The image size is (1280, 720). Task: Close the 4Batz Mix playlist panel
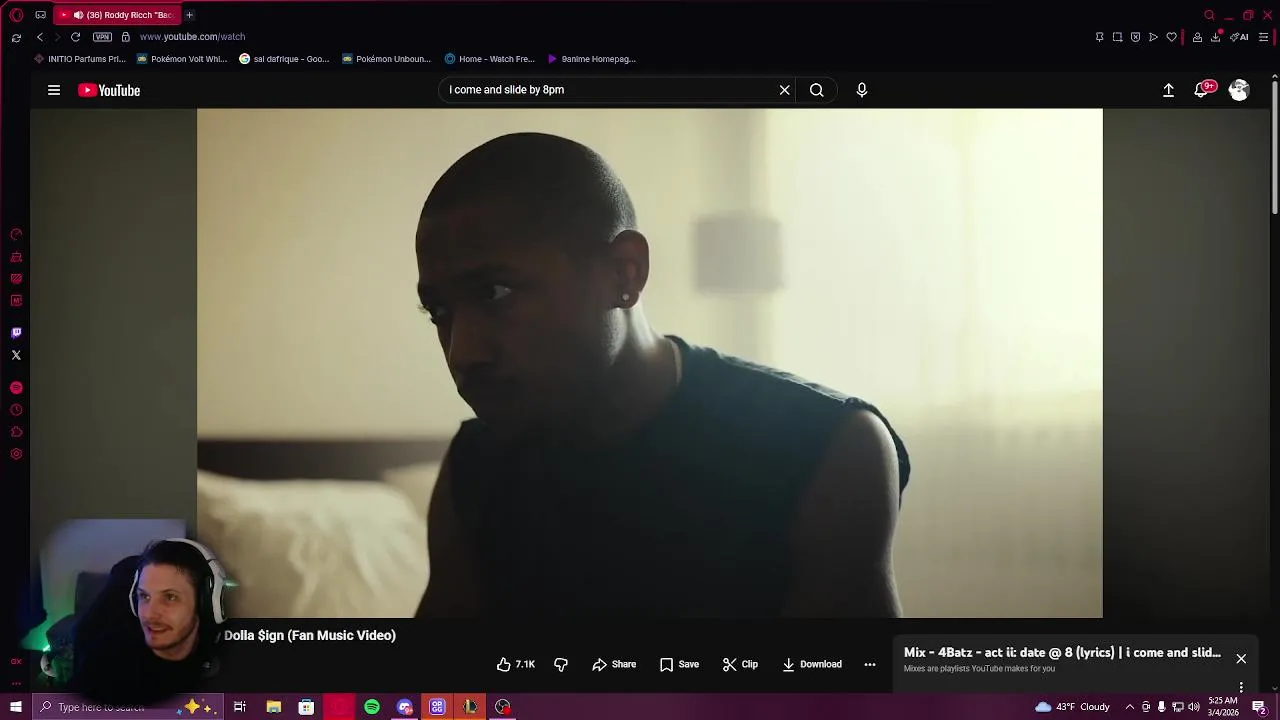(1241, 659)
